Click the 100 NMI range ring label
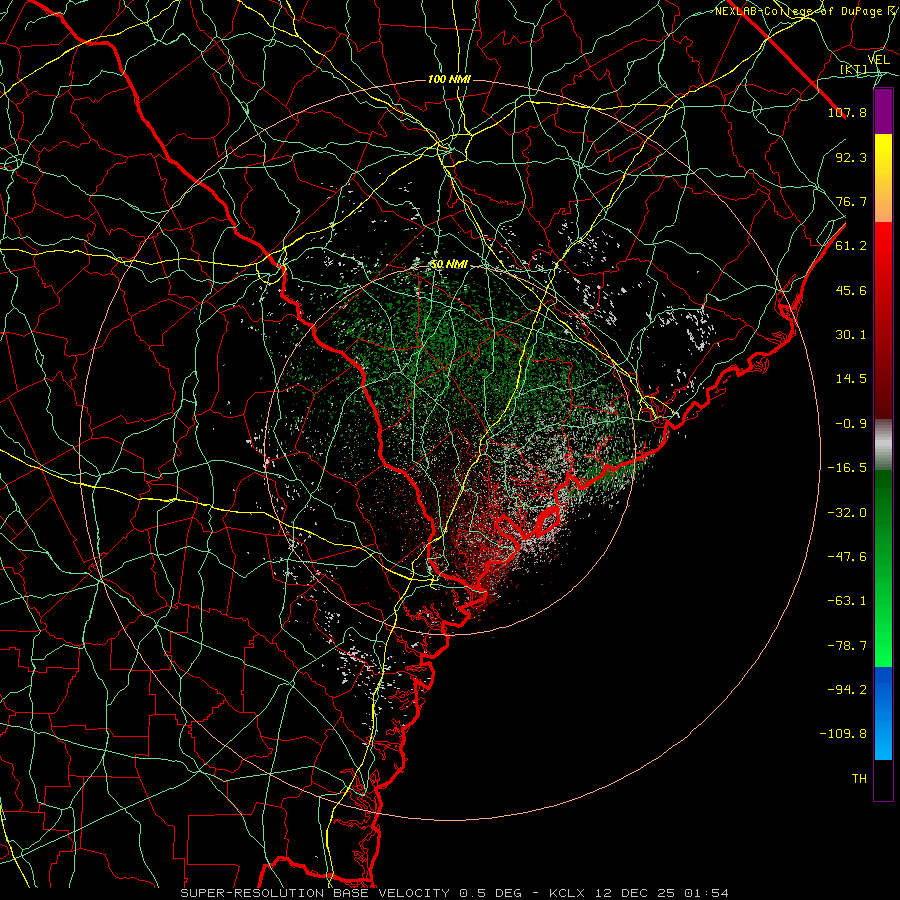The width and height of the screenshot is (900, 900). tap(449, 79)
